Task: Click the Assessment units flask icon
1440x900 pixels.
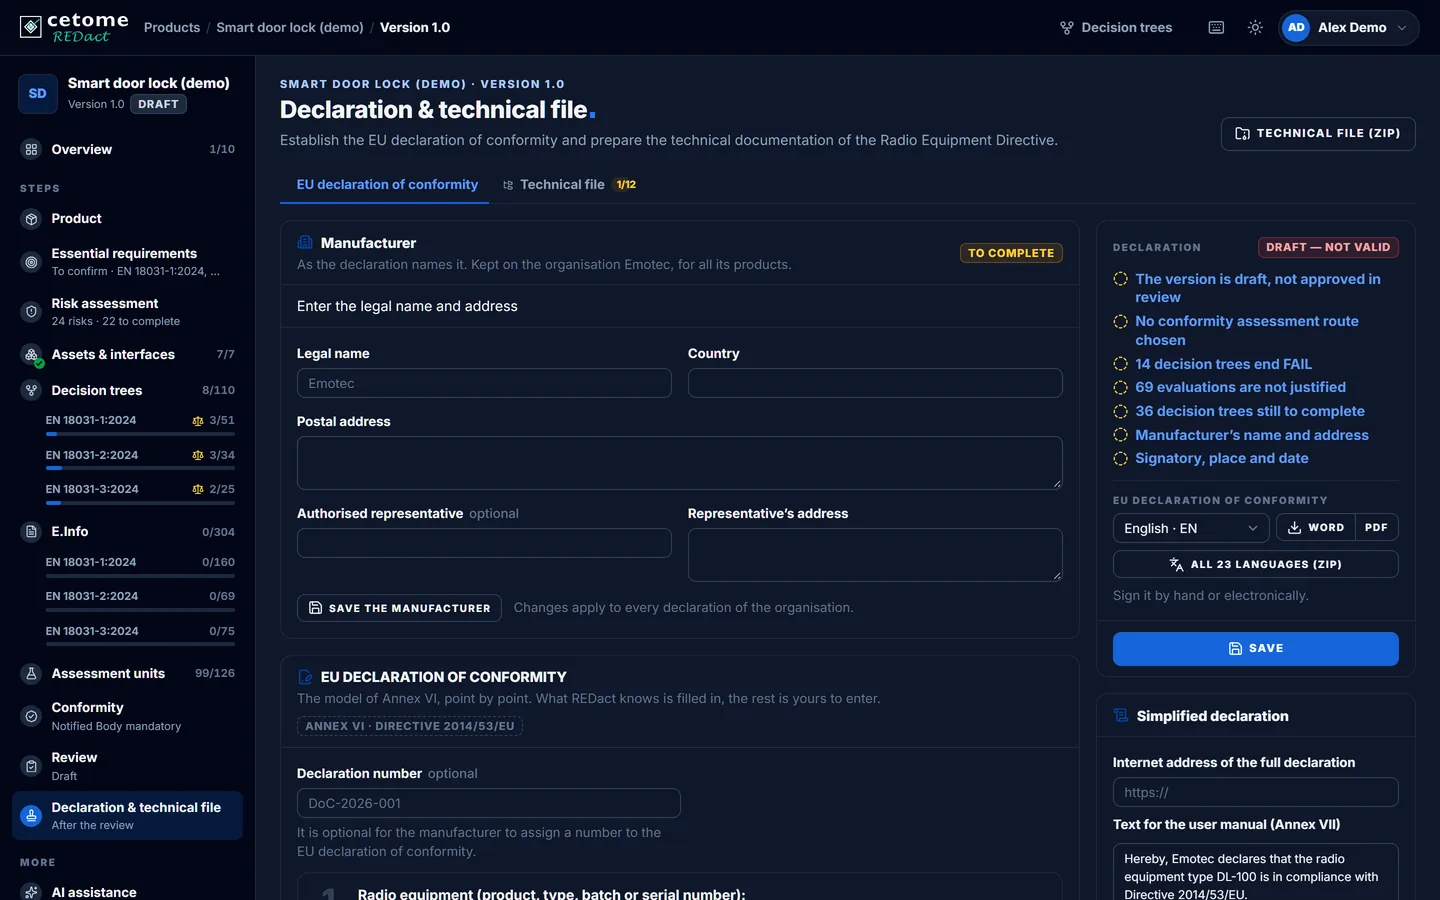Action: (x=31, y=674)
